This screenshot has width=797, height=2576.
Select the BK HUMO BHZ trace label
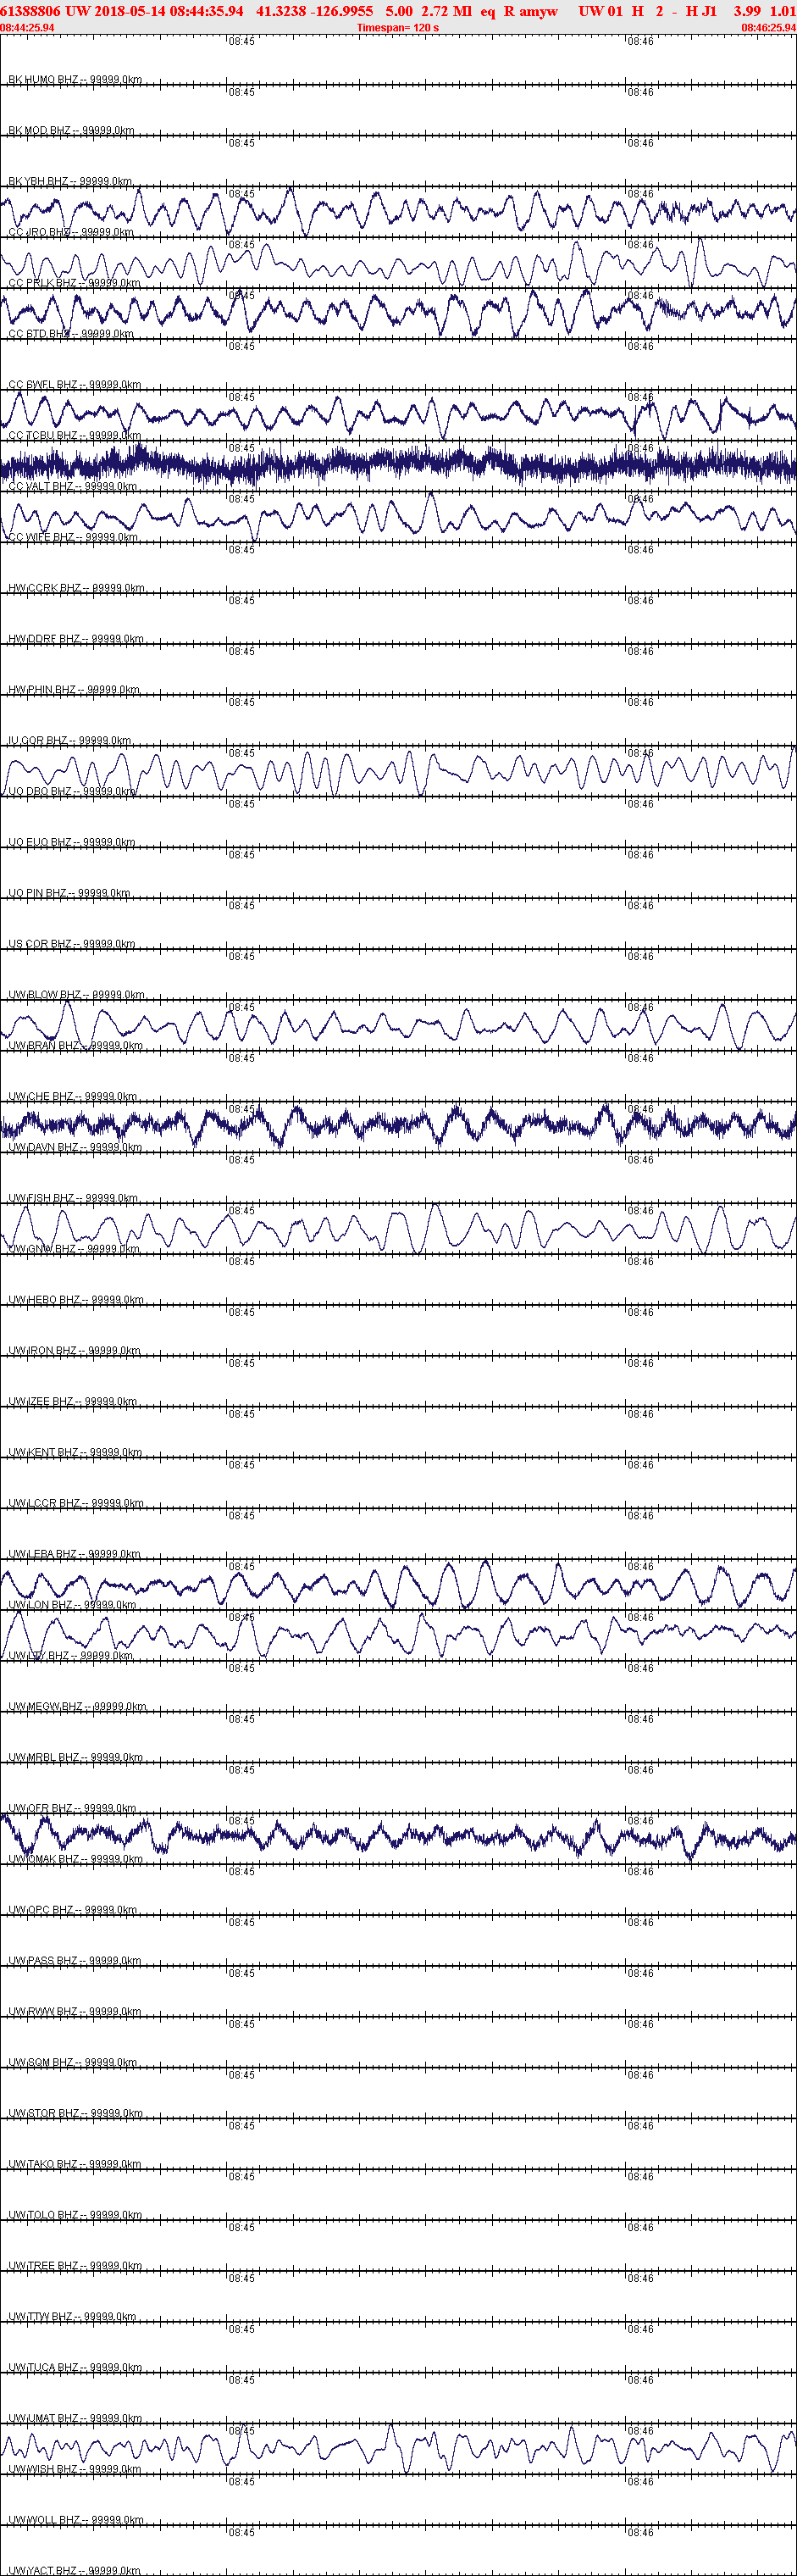tap(75, 79)
